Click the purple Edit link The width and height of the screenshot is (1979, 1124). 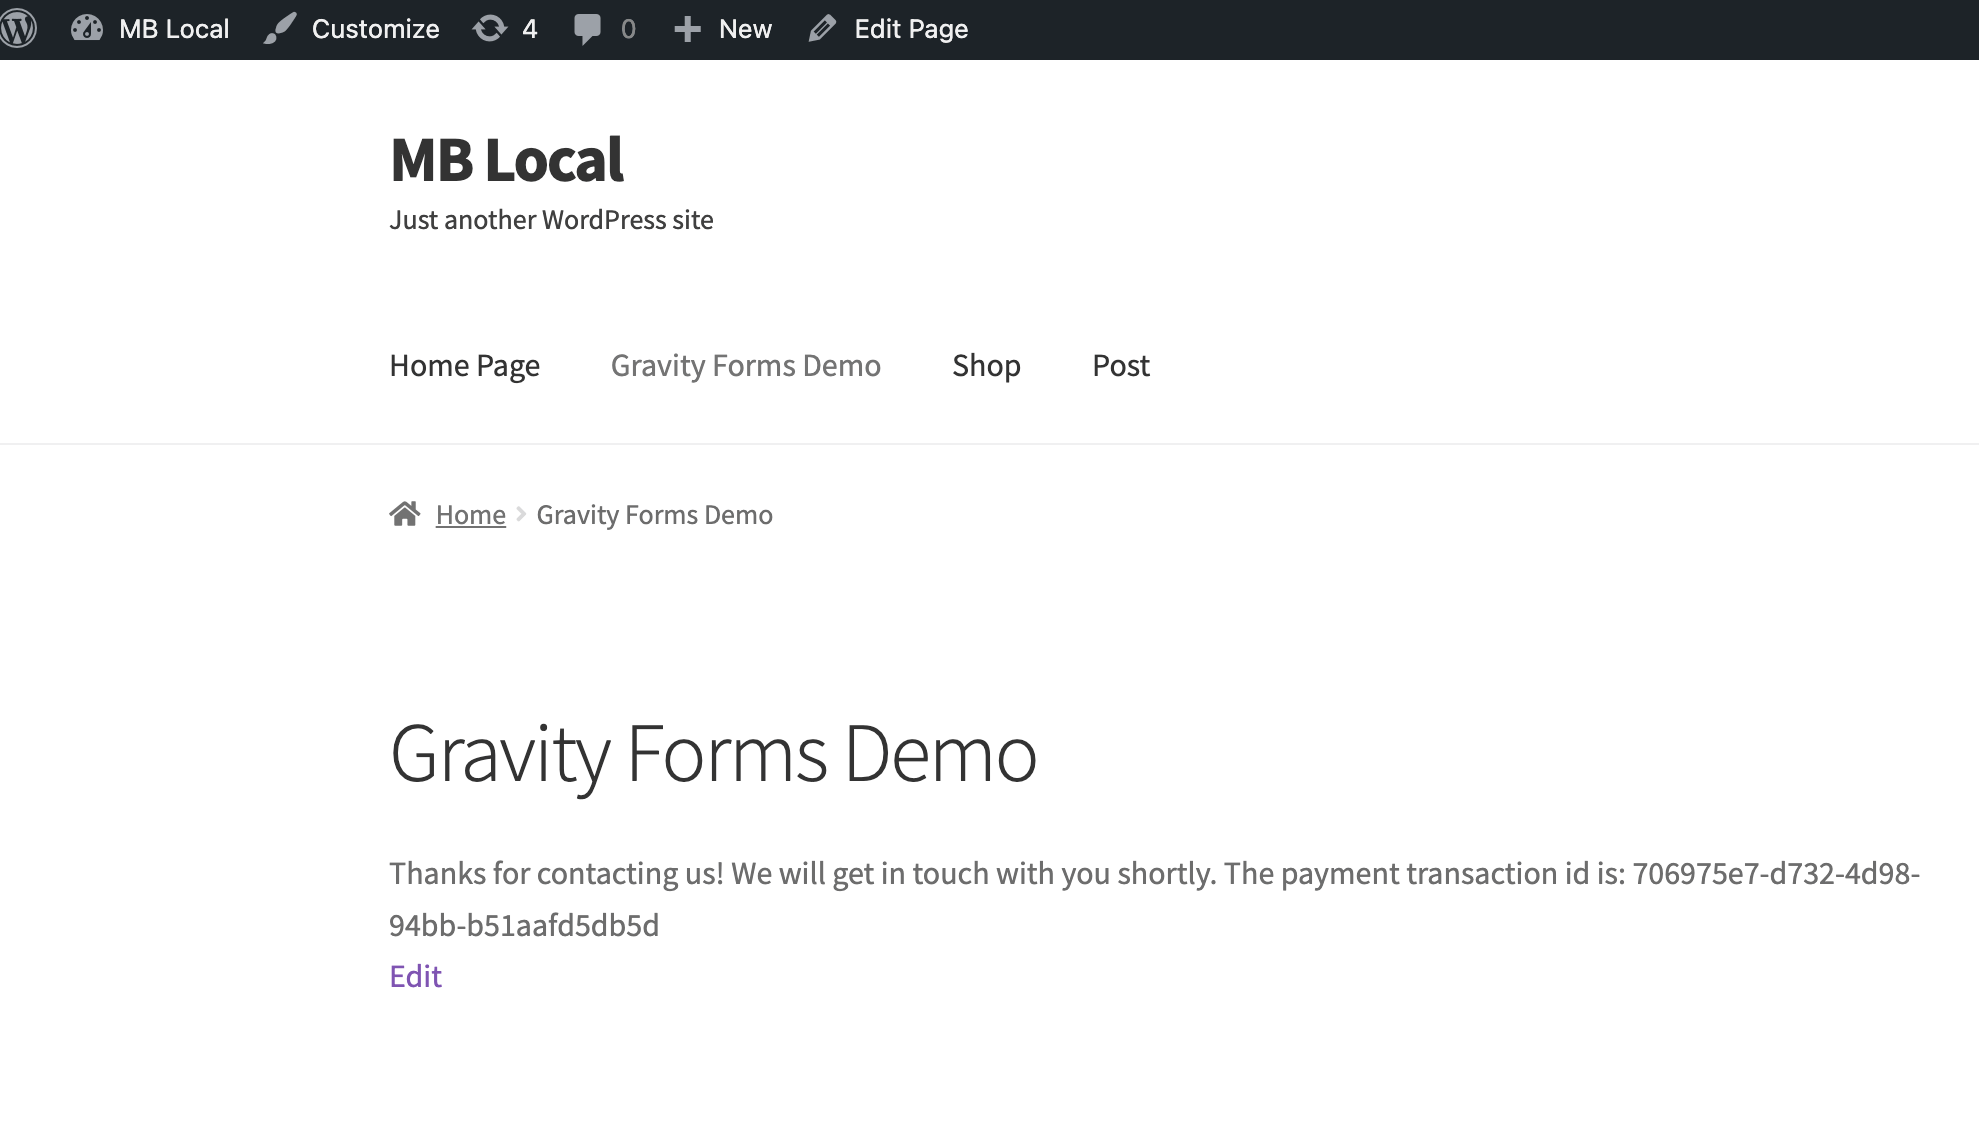pyautogui.click(x=415, y=976)
